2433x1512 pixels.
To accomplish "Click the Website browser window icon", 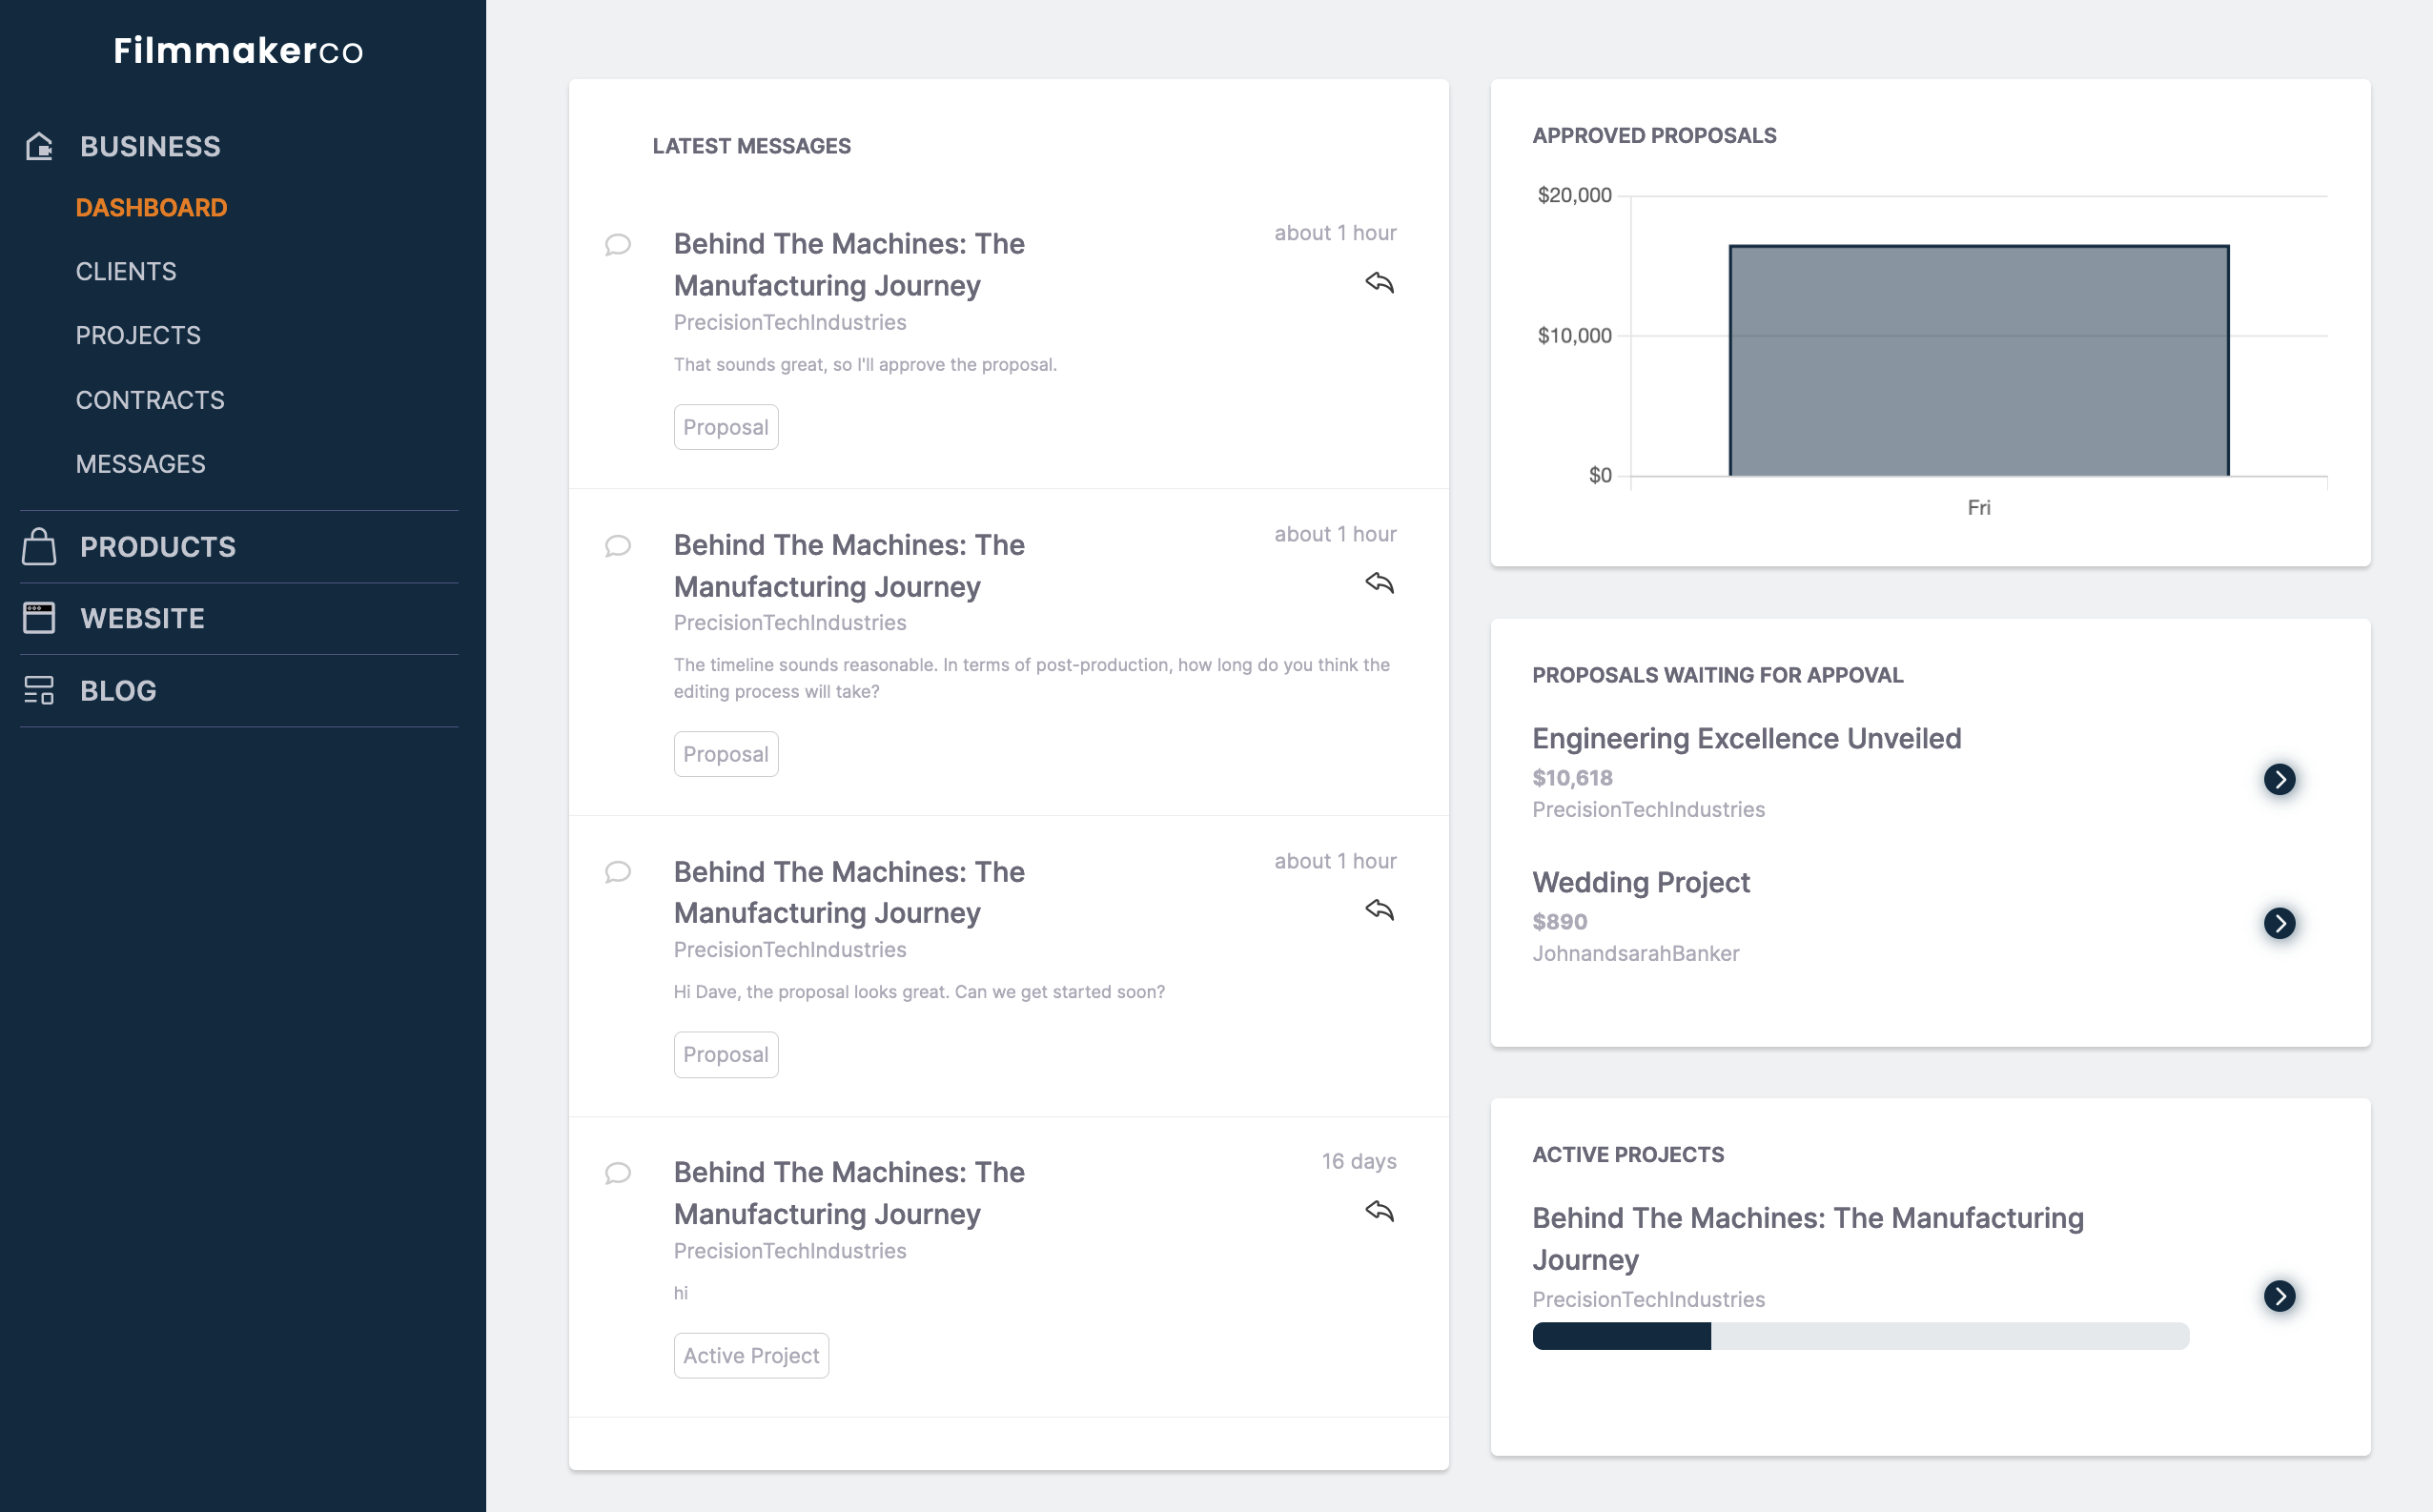I will pyautogui.click(x=39, y=618).
